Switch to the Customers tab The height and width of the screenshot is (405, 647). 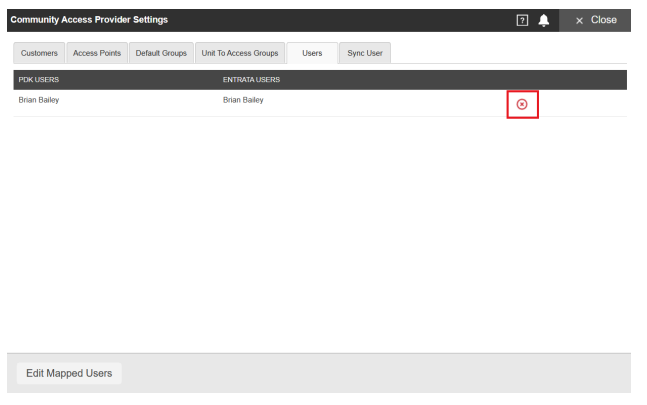pyautogui.click(x=39, y=53)
